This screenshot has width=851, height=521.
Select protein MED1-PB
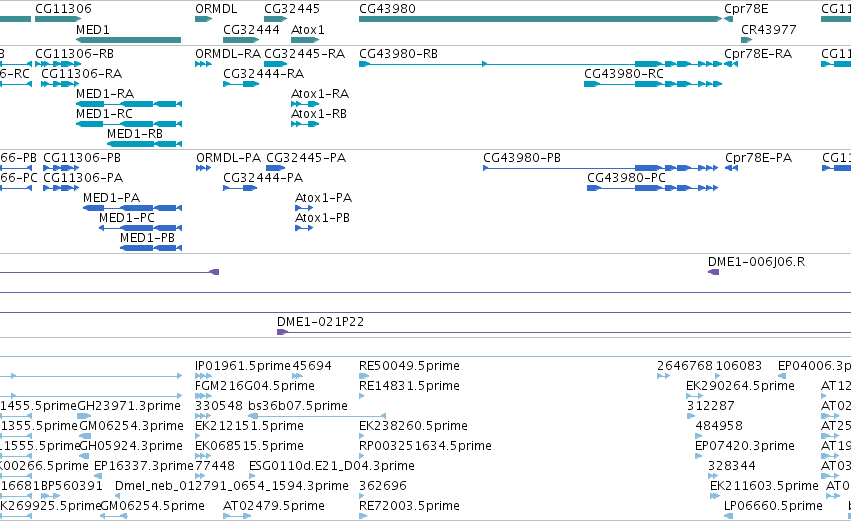click(151, 249)
